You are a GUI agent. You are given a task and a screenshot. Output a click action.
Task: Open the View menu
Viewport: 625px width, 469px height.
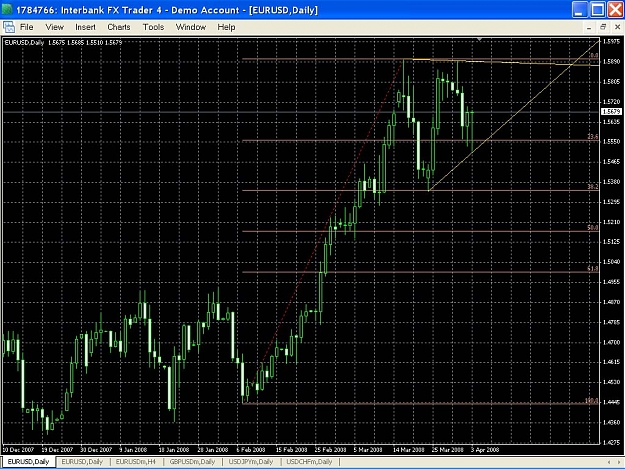55,27
